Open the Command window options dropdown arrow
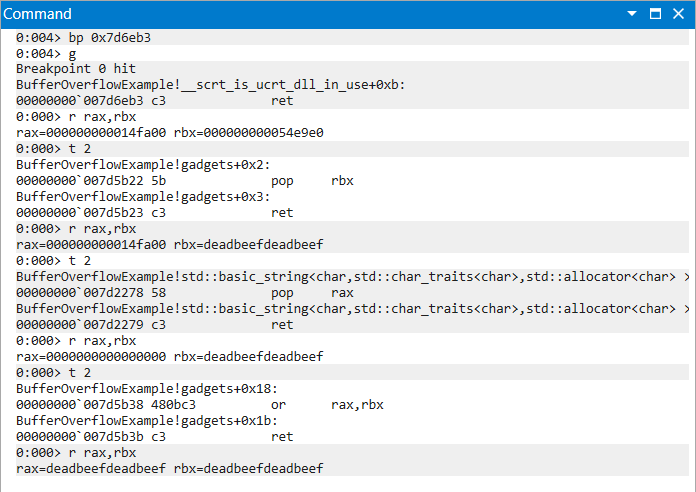696x492 pixels. (632, 14)
